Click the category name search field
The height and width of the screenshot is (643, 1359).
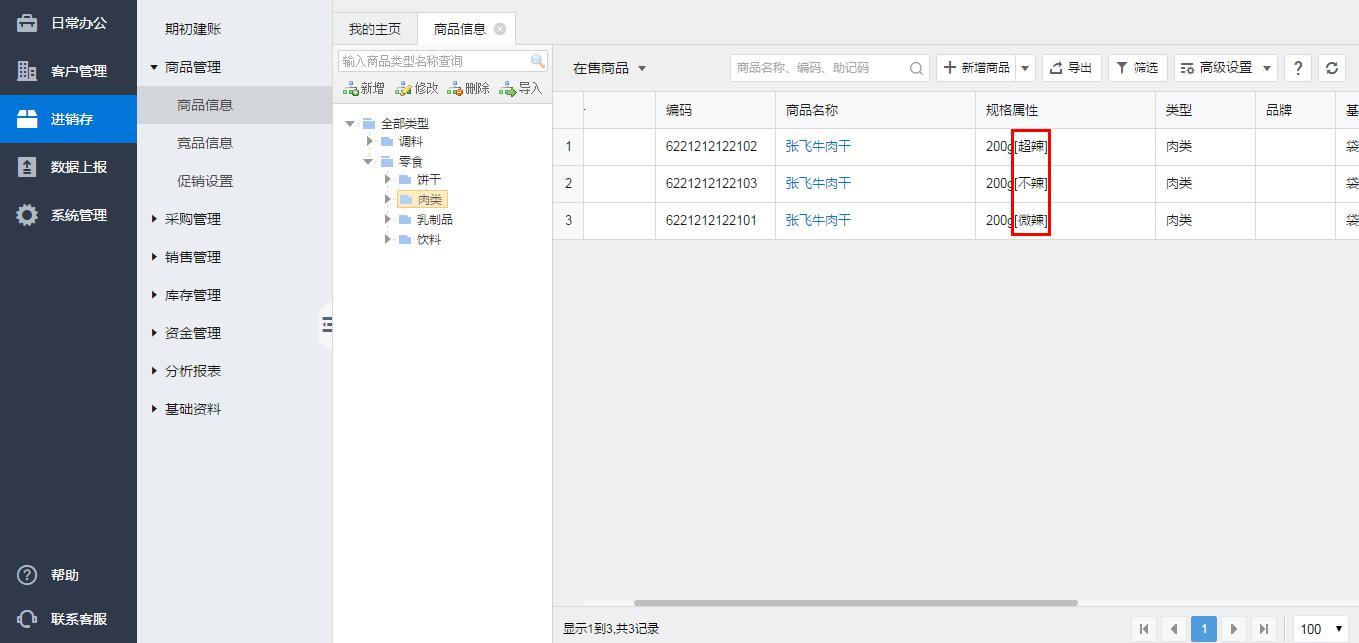coord(434,61)
